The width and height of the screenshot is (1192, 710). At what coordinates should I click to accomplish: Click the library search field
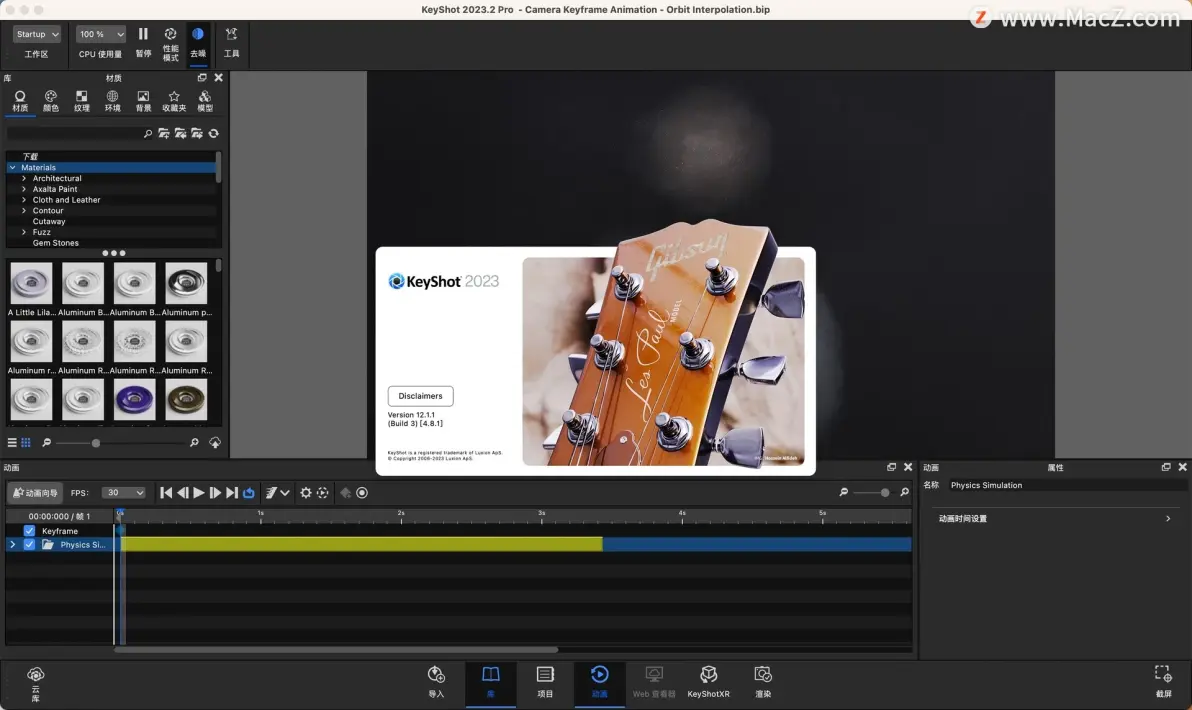pyautogui.click(x=79, y=134)
